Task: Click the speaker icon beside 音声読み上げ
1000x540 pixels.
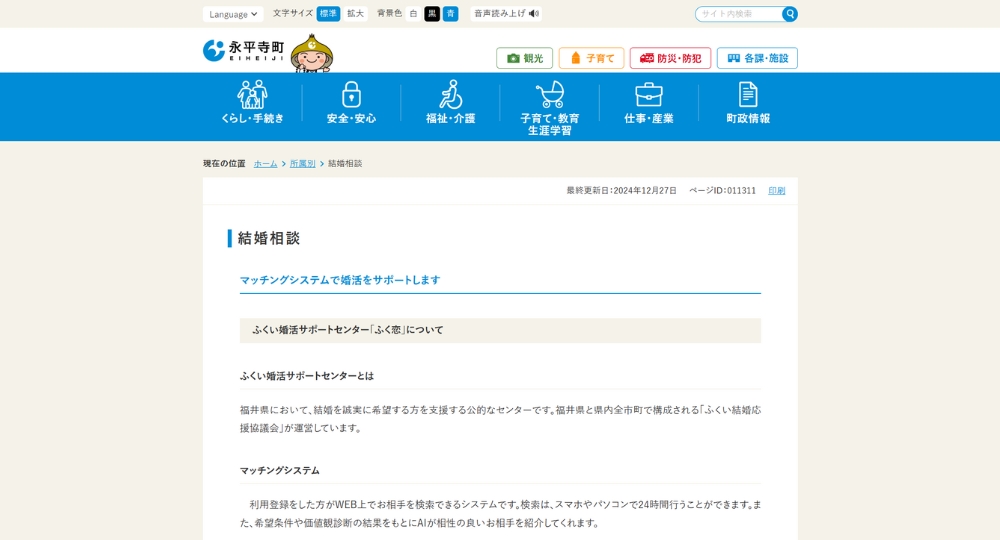Action: 534,13
